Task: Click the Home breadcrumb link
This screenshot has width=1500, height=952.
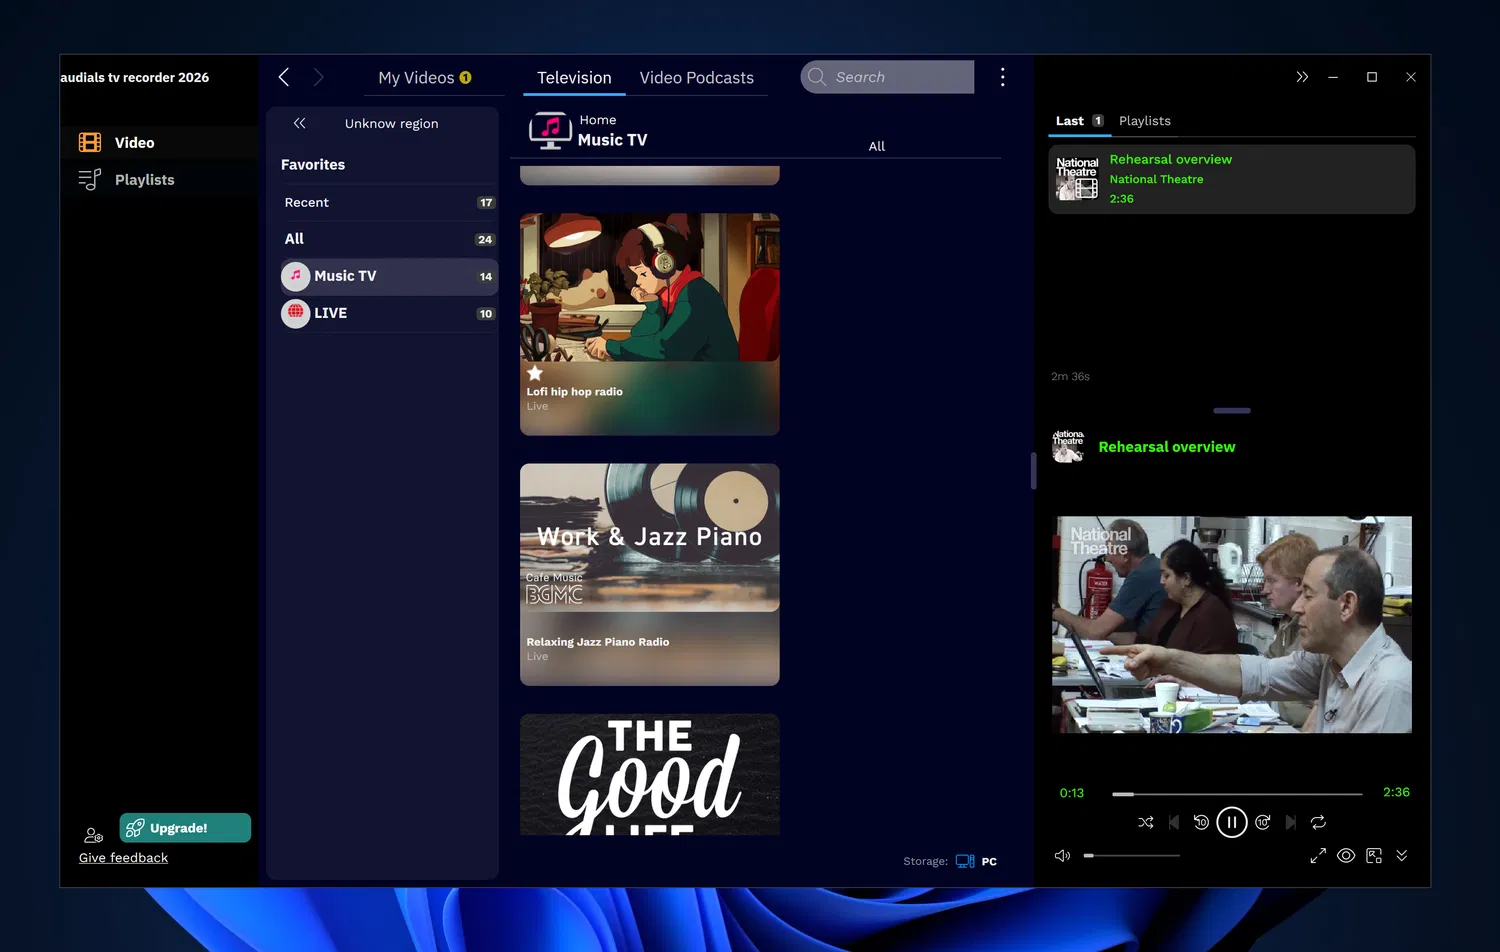Action: (598, 120)
